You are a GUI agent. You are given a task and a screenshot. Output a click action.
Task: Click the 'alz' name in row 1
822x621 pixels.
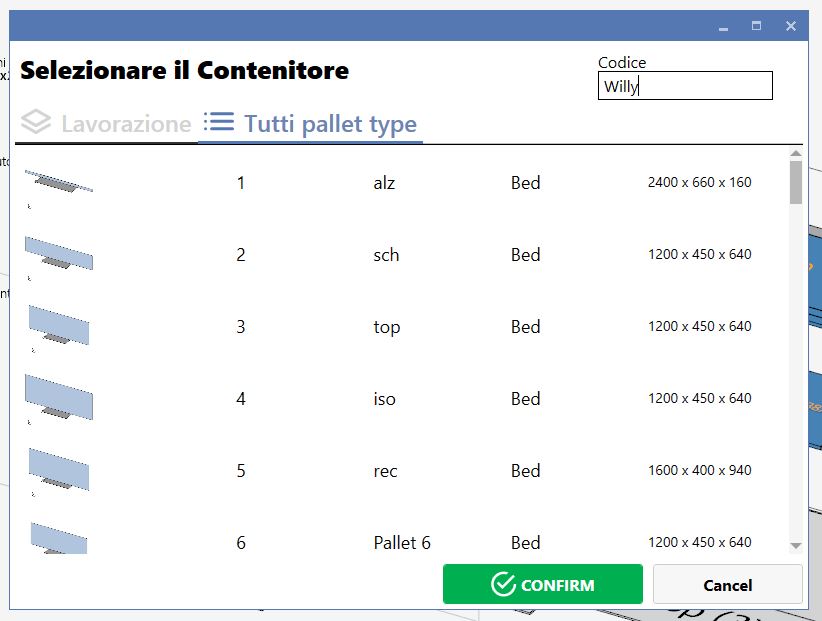384,183
